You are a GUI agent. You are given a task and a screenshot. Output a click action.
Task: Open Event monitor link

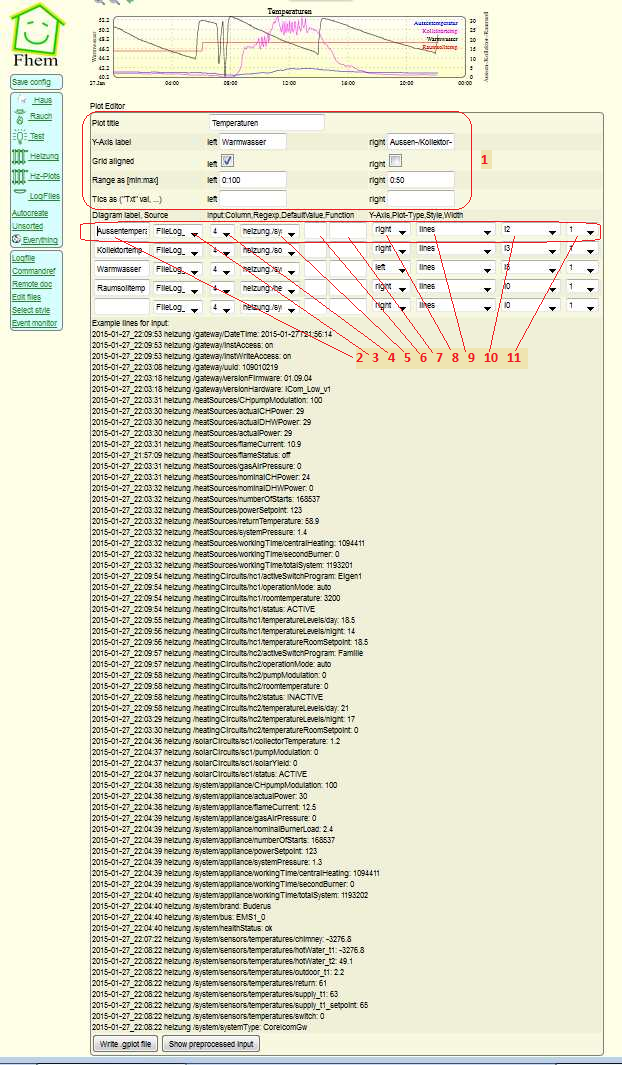(x=34, y=323)
